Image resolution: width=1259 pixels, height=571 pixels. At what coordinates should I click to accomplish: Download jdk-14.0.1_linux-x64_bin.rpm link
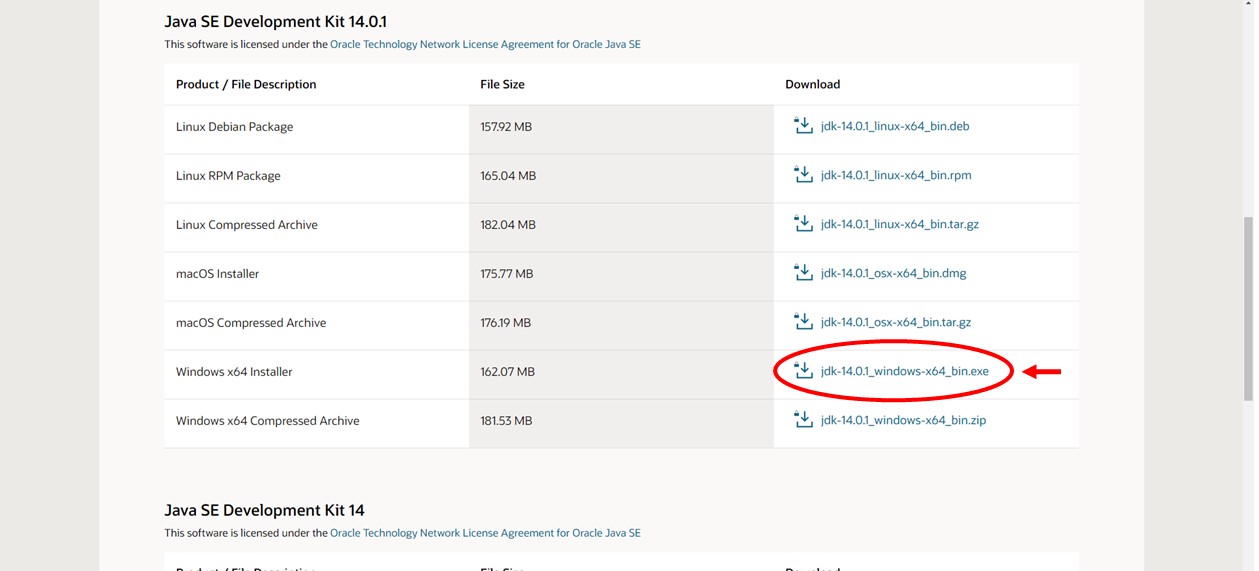pyautogui.click(x=896, y=175)
